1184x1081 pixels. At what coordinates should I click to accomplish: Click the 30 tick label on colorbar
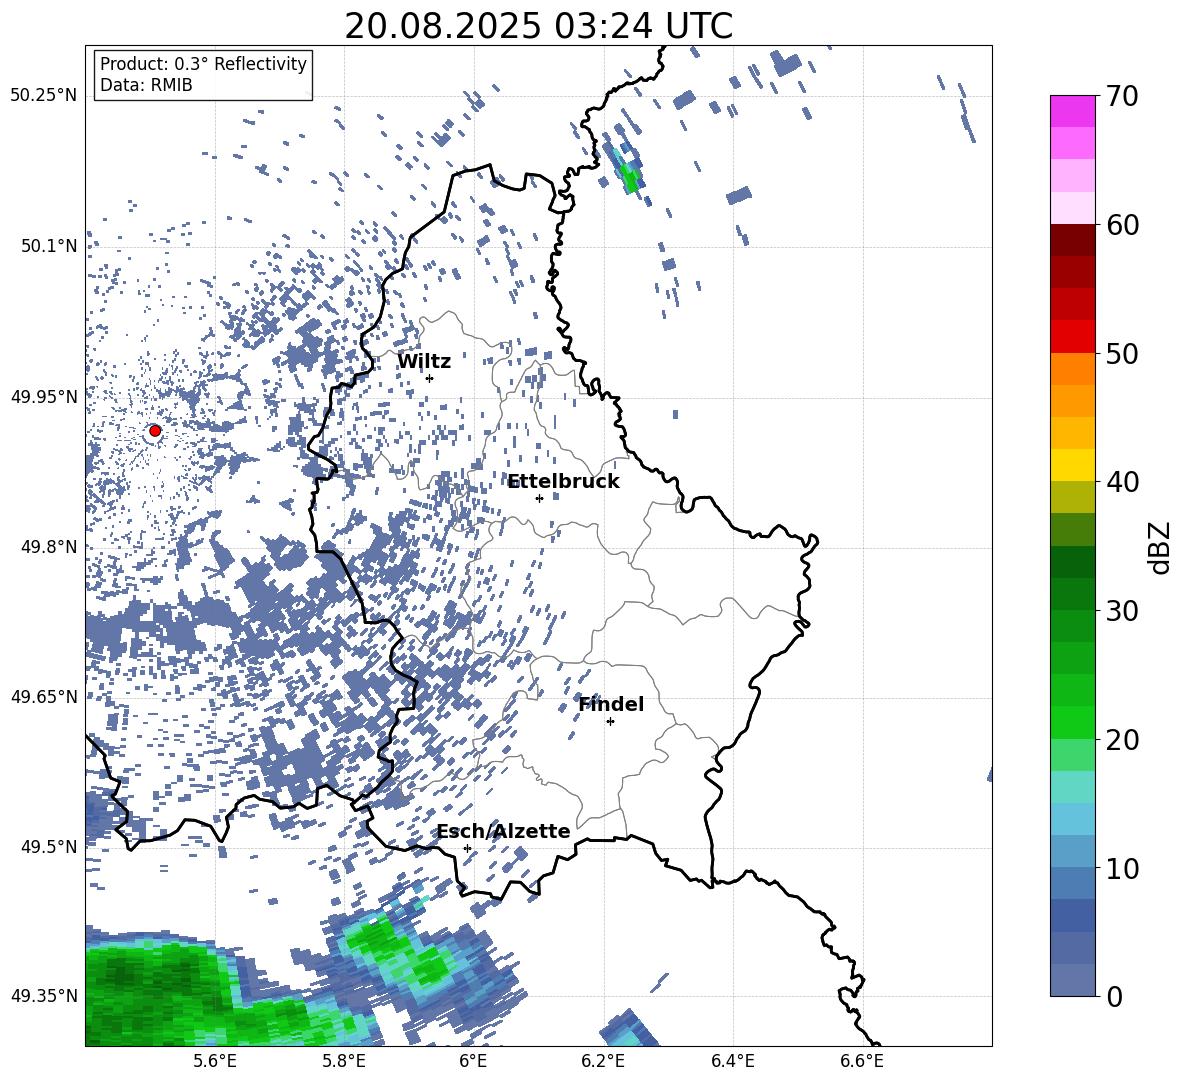[x=1122, y=611]
